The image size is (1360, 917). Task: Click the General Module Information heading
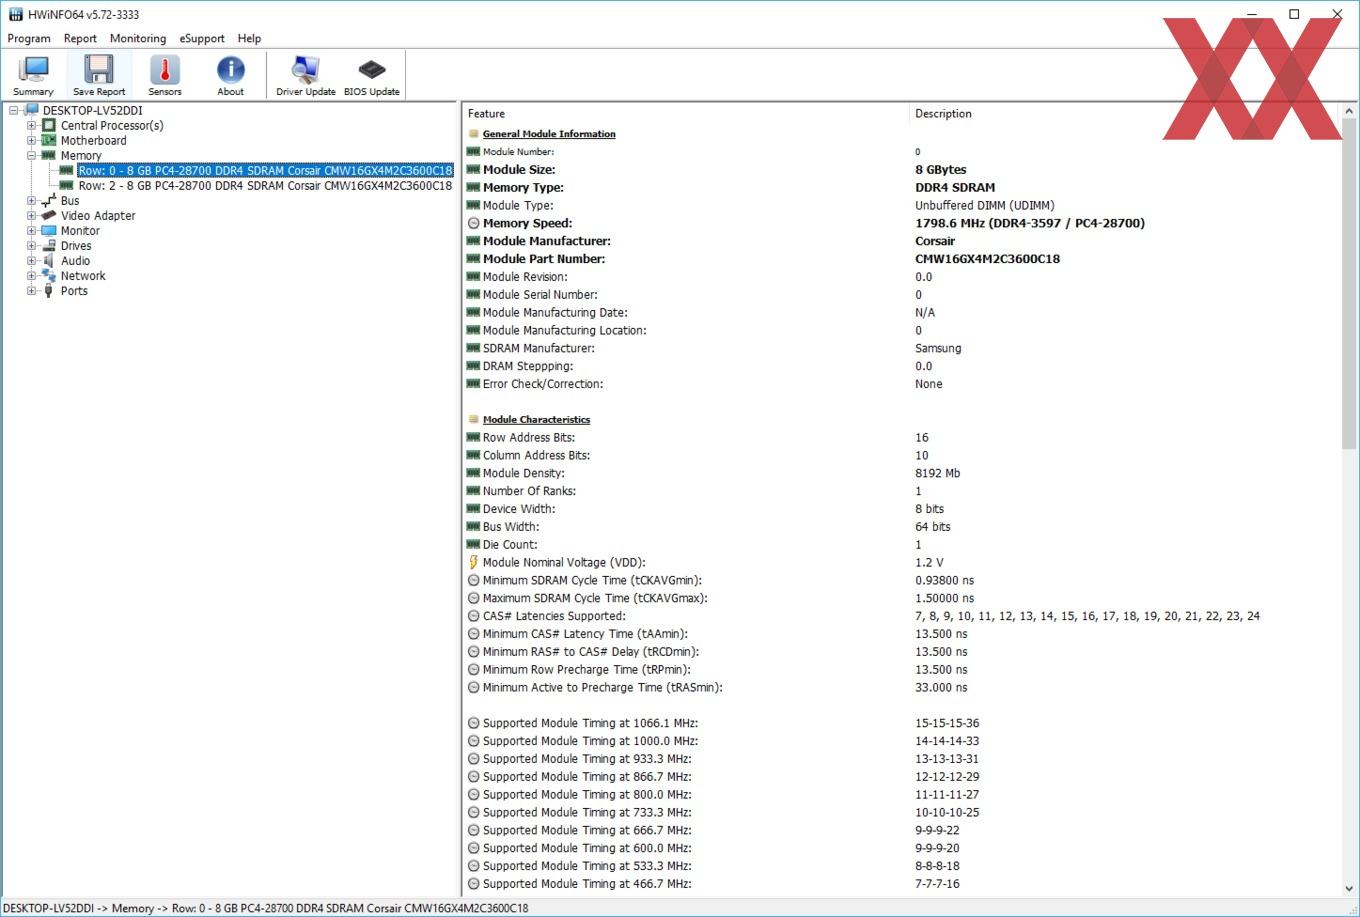tap(549, 134)
